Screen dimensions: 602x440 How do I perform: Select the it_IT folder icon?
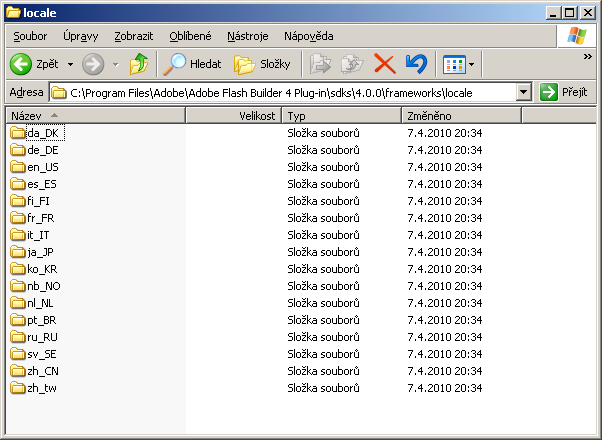tap(18, 234)
